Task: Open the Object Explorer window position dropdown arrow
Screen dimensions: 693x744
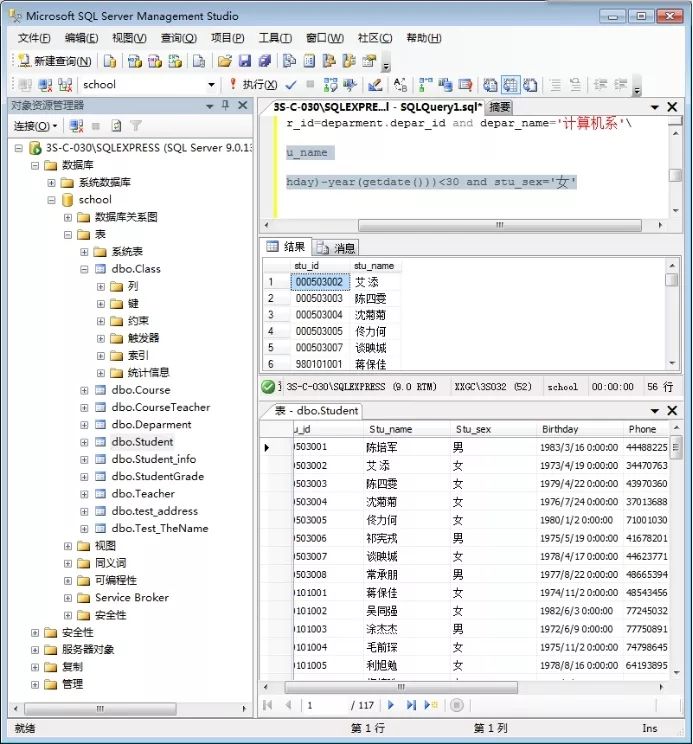Action: tap(210, 106)
